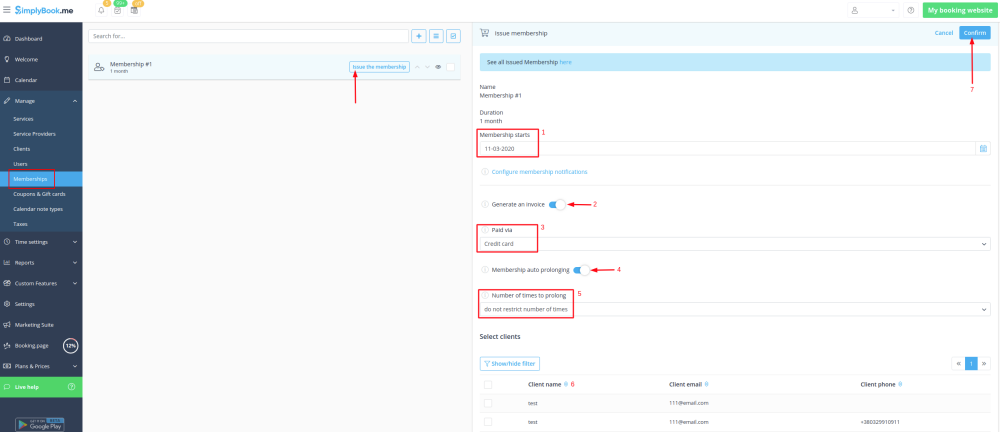Toggle the Generate an invoice switch
This screenshot has height=432, width=1000.
pos(556,204)
